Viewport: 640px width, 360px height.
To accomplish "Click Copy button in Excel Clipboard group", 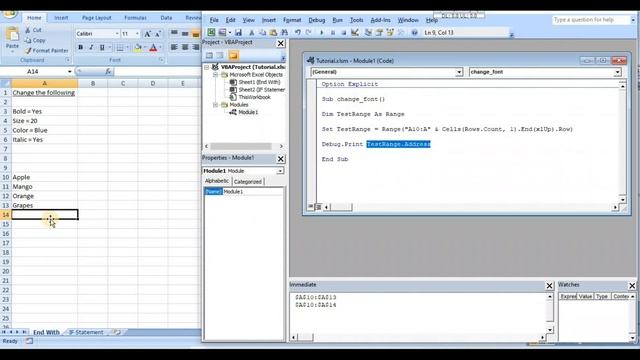I will tap(35, 40).
